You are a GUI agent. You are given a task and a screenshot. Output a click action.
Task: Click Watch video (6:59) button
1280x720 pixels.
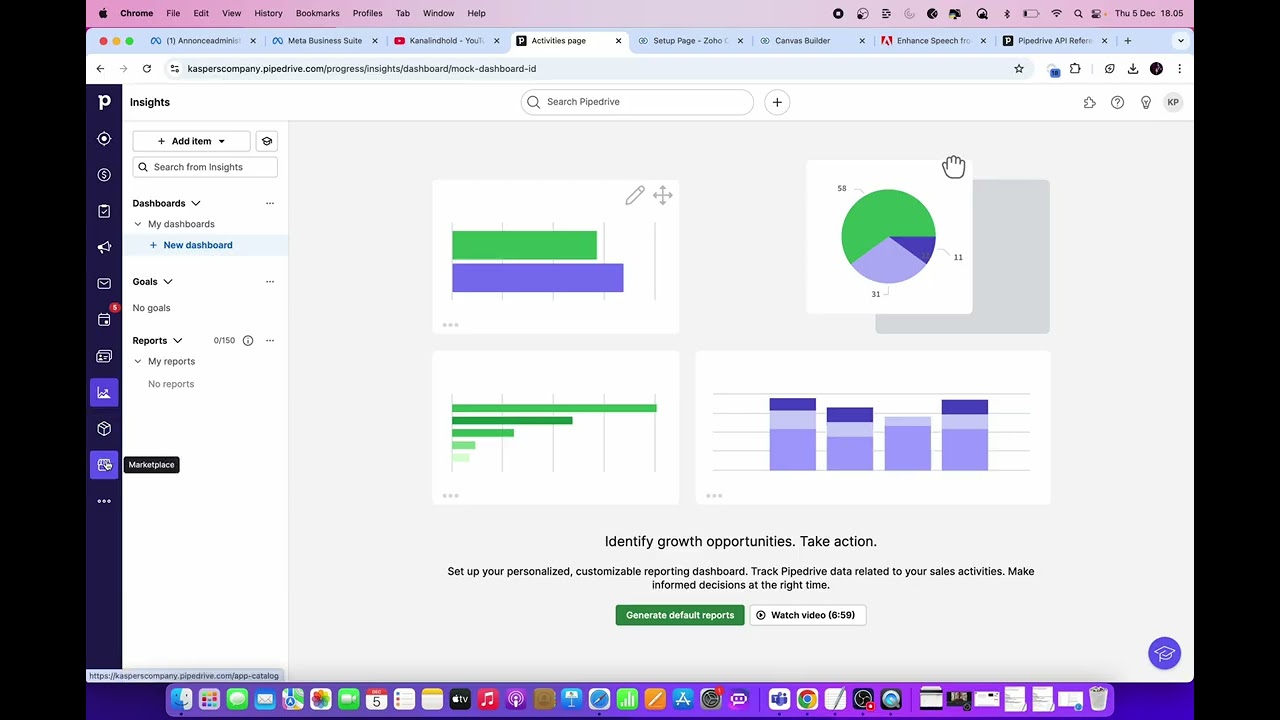click(x=806, y=615)
